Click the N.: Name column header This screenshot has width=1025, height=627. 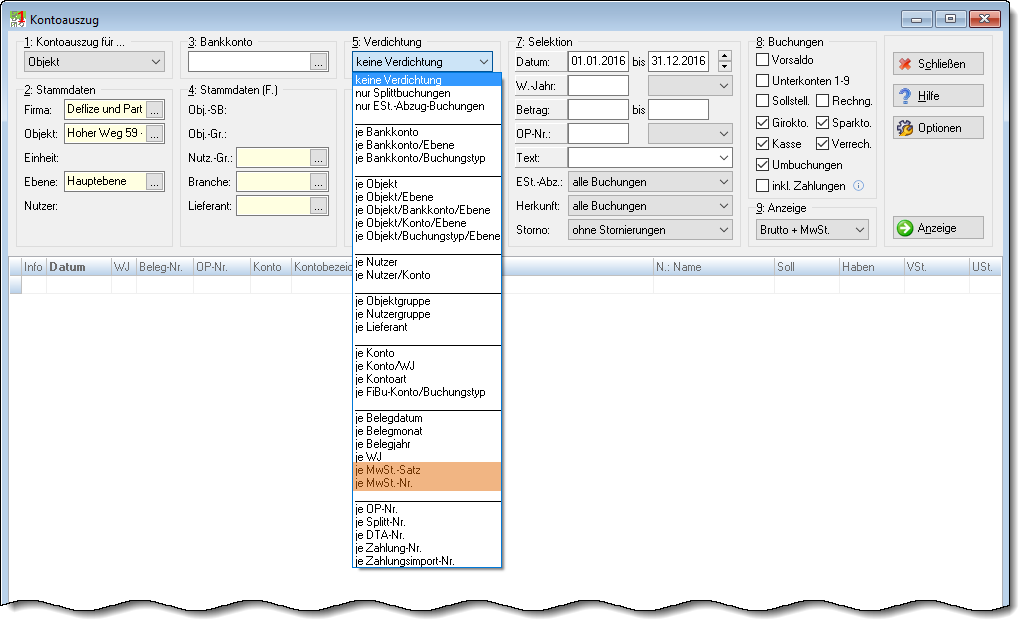(x=713, y=267)
